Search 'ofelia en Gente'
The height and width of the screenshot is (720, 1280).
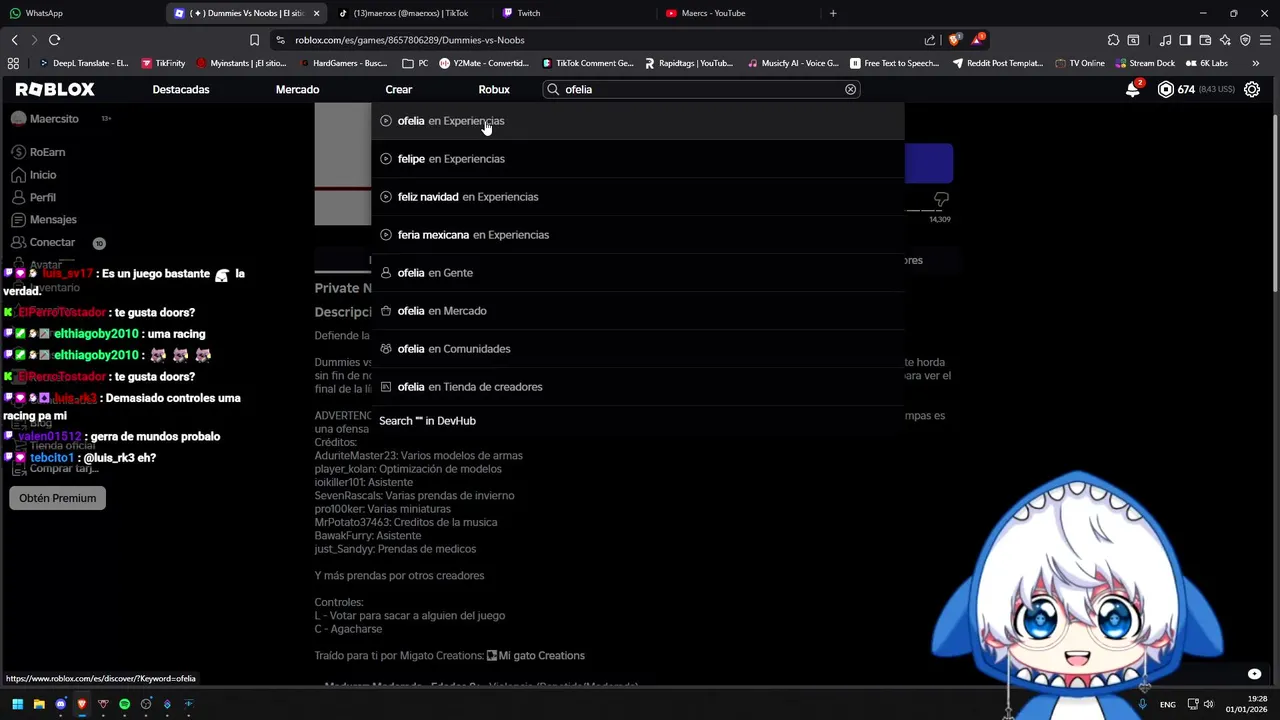(x=638, y=273)
